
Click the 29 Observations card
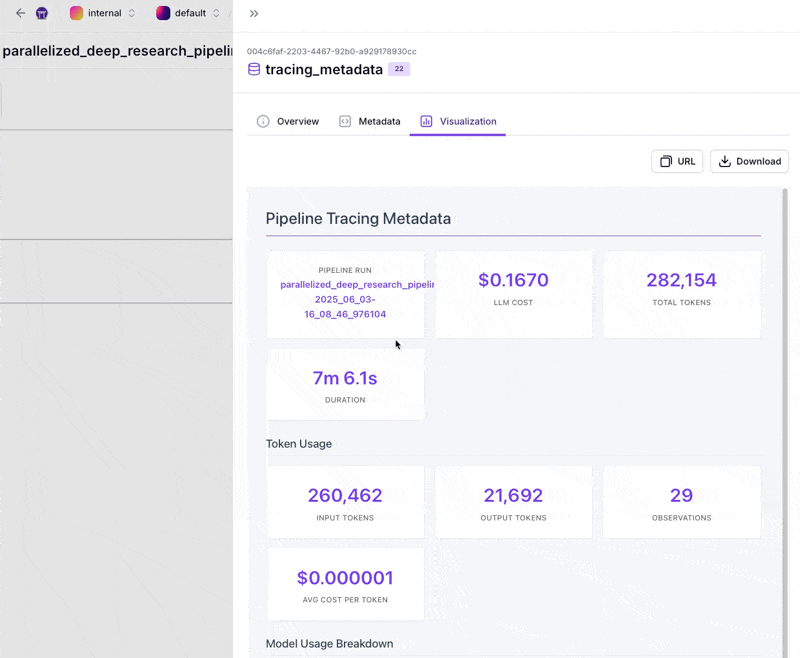[x=682, y=503]
